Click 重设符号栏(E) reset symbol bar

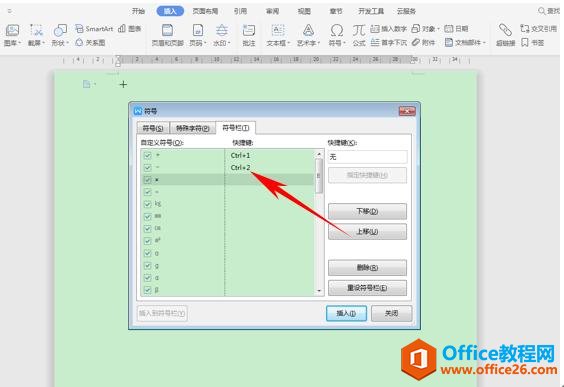tap(367, 288)
